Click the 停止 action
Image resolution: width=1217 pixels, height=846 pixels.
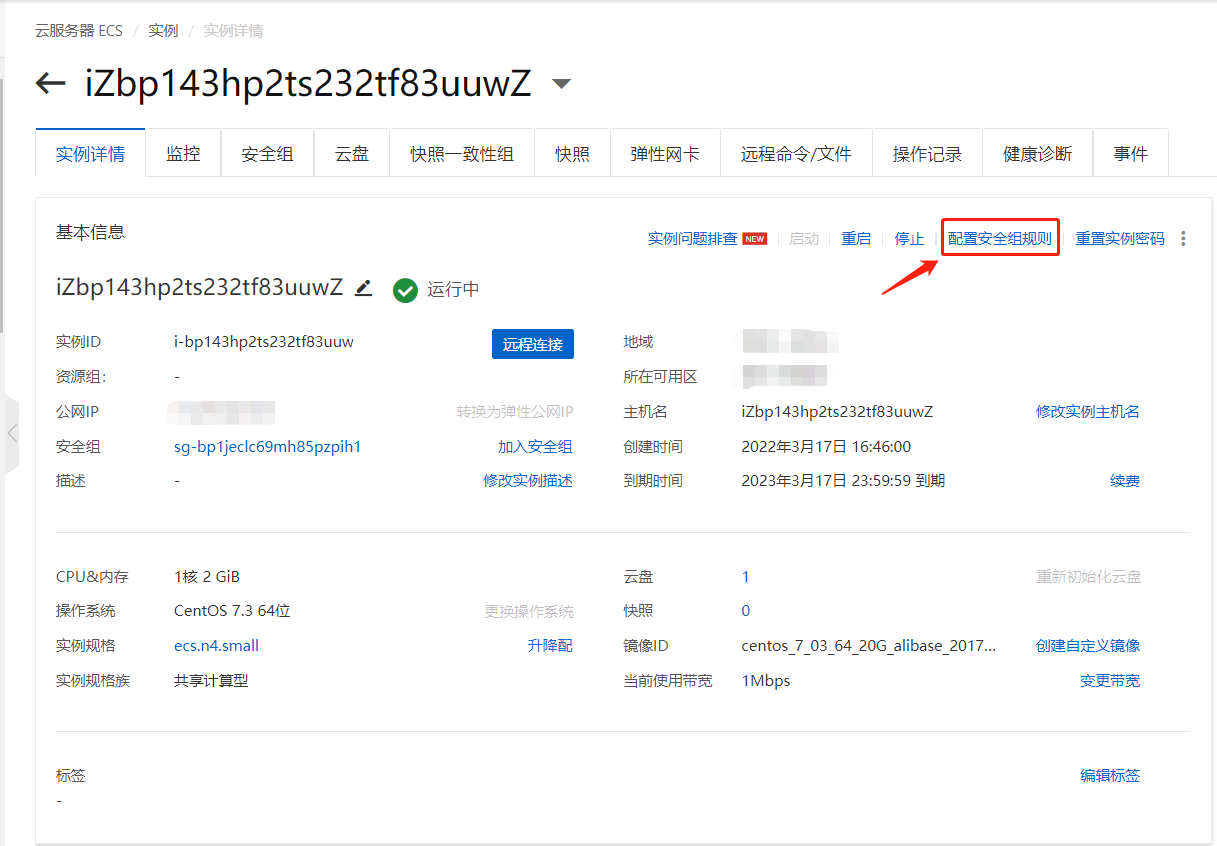pos(909,239)
